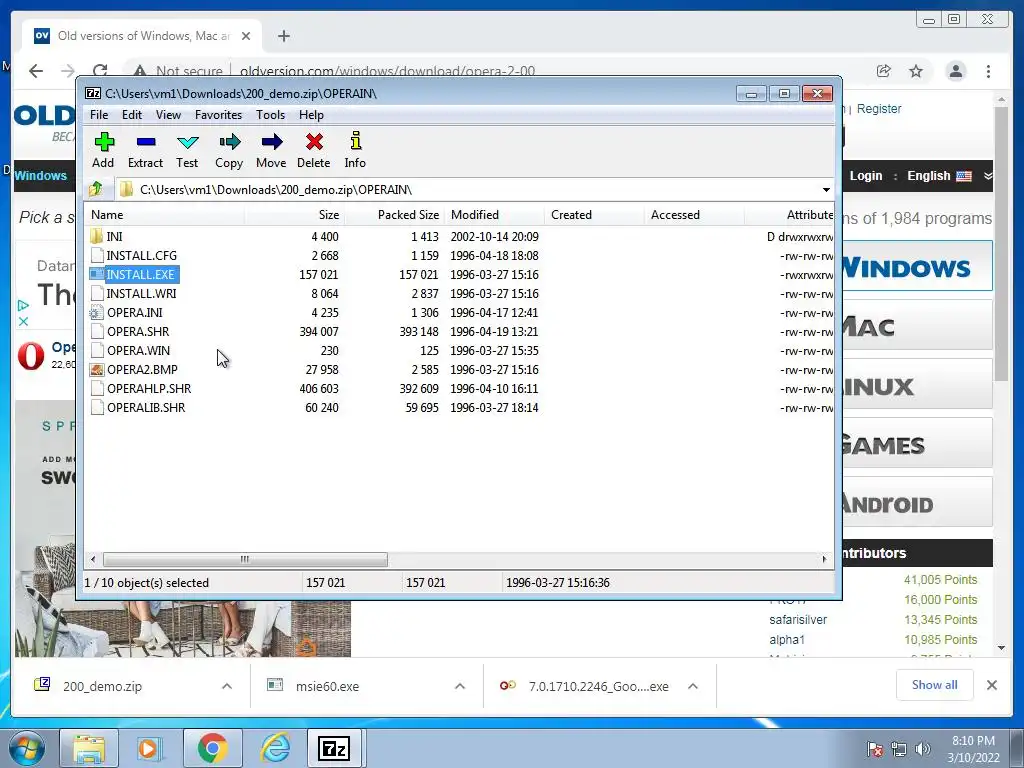Reload the Chrome page
Screen dimensions: 1024x768
click(100, 71)
